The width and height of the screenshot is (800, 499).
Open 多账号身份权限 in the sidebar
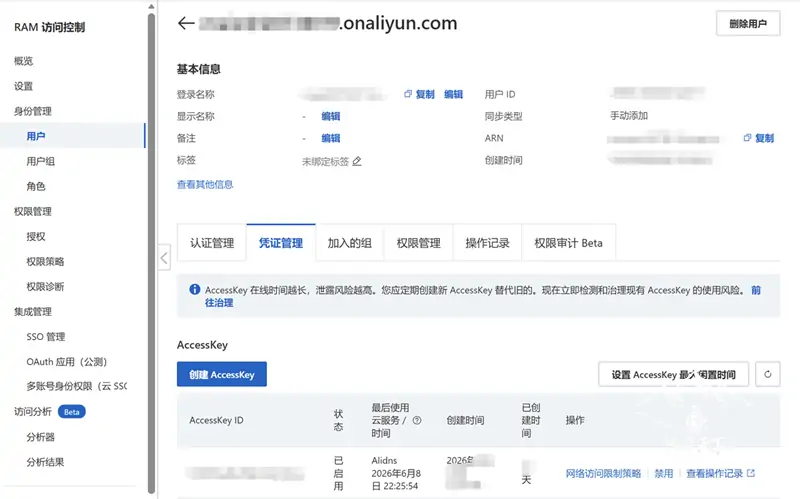coord(77,386)
